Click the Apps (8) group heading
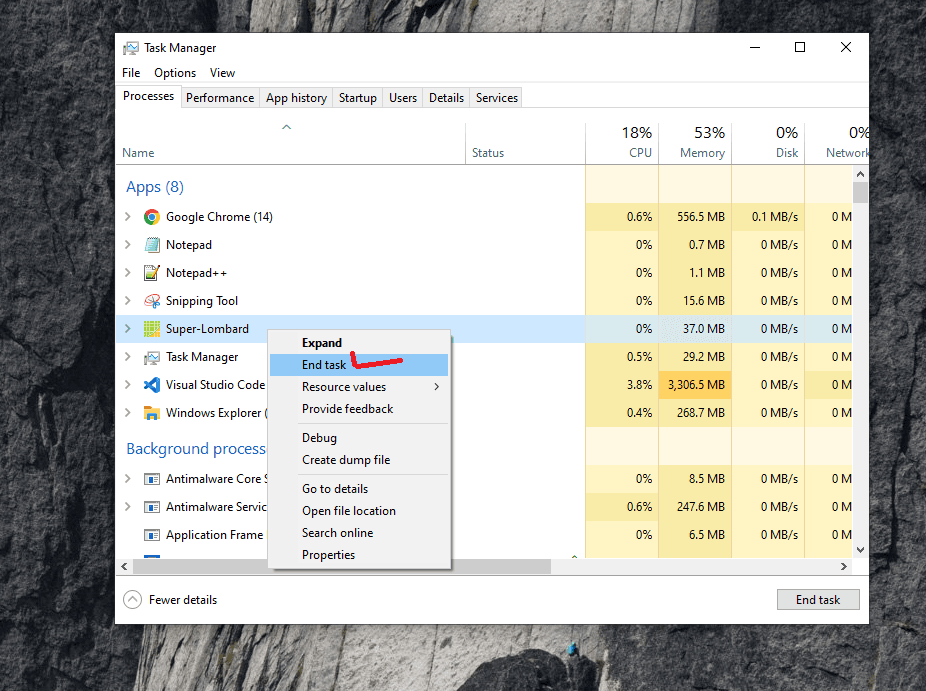This screenshot has height=691, width=926. [x=155, y=187]
